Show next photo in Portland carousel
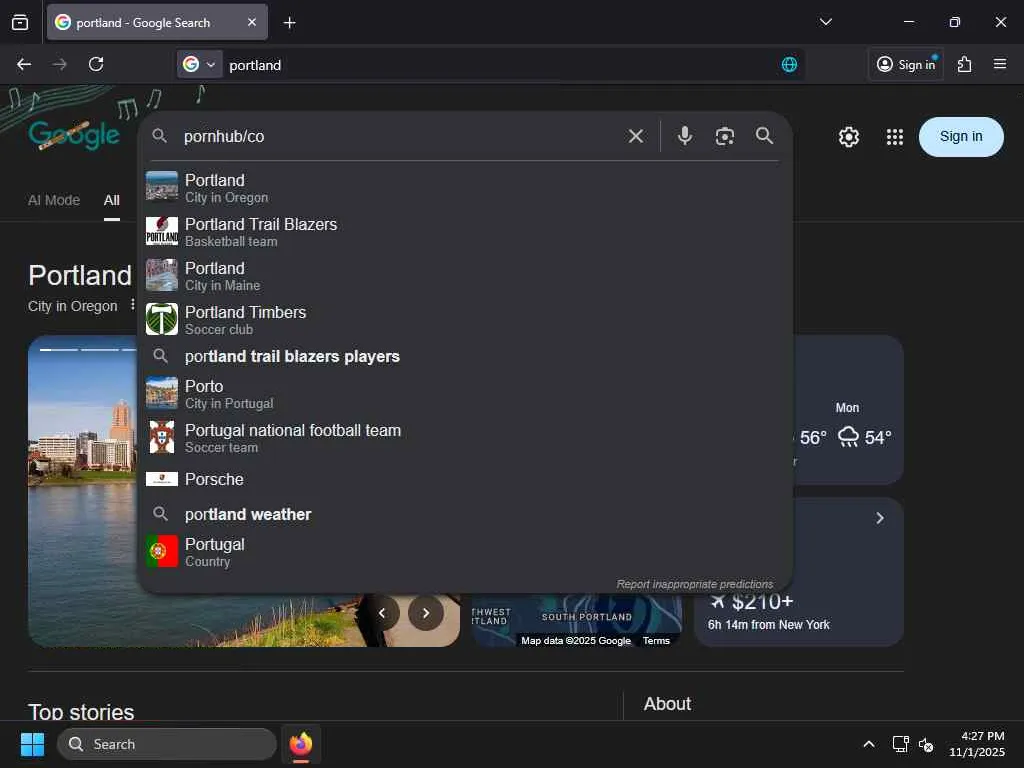 425,613
